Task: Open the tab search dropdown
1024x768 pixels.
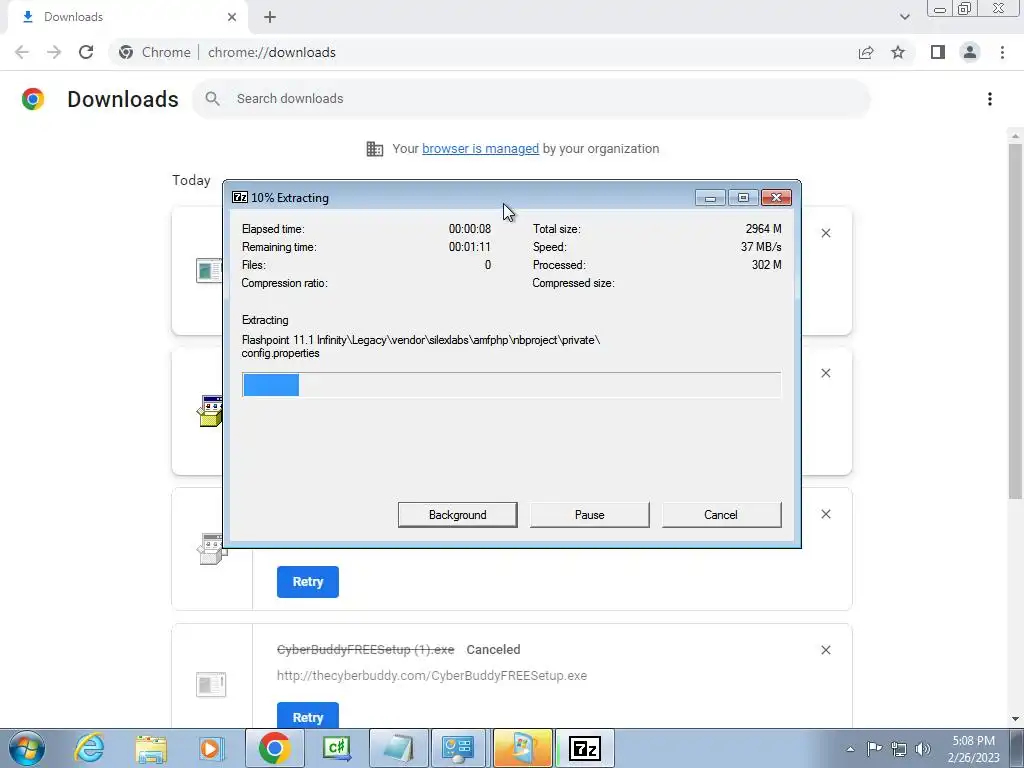Action: click(904, 17)
